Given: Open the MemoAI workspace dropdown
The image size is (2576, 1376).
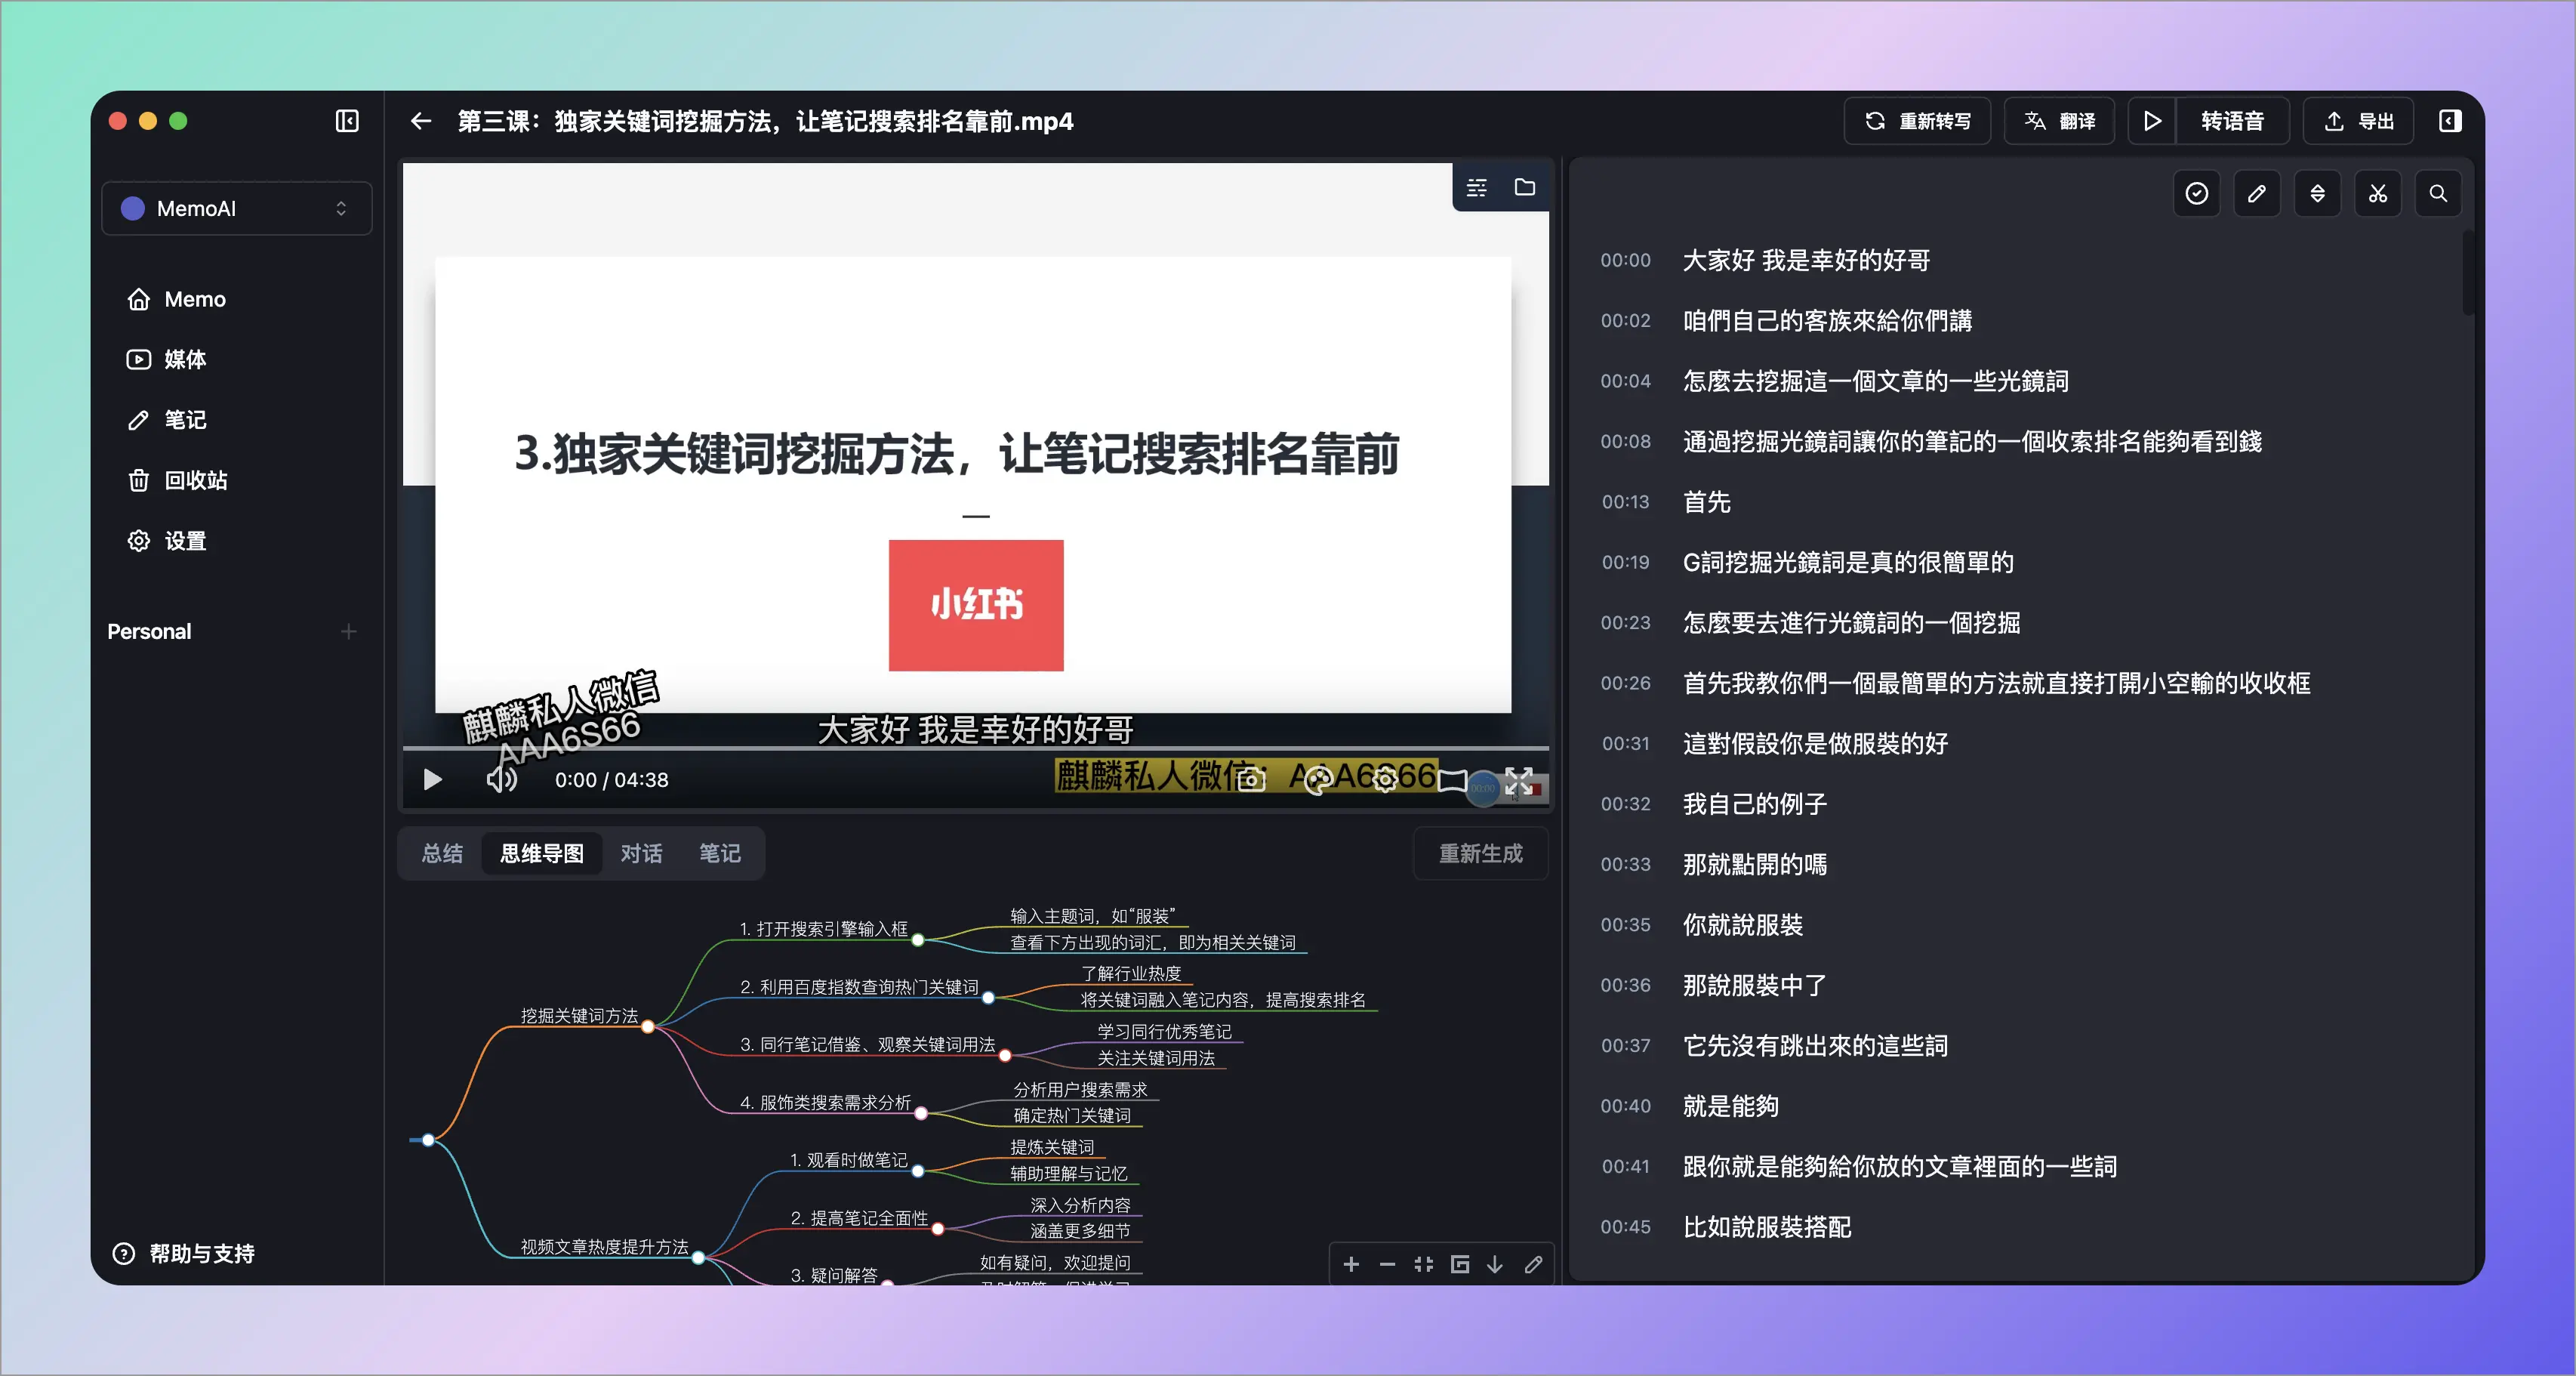Looking at the screenshot, I should (237, 208).
